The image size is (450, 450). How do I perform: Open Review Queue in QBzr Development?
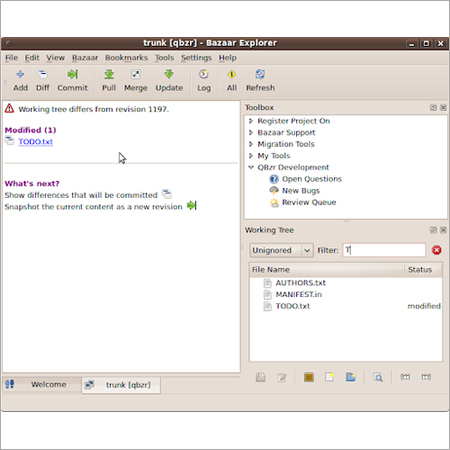coord(309,202)
